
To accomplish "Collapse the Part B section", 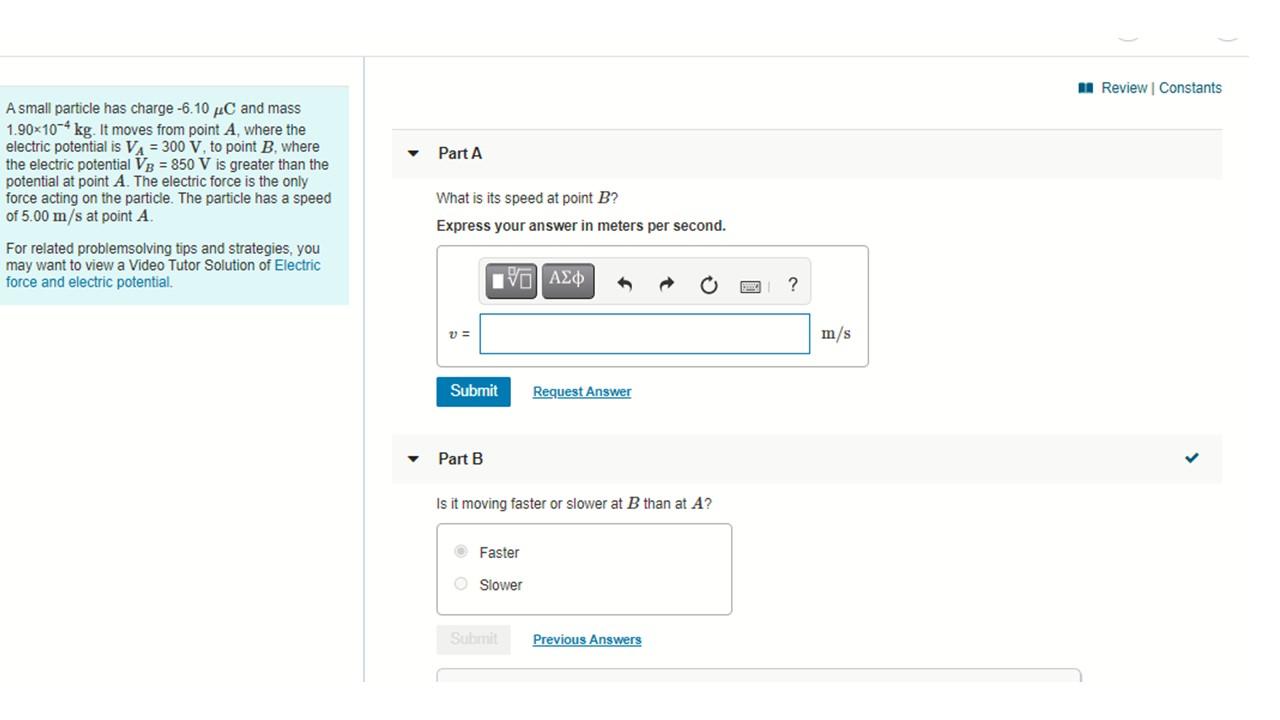I will click(x=413, y=458).
